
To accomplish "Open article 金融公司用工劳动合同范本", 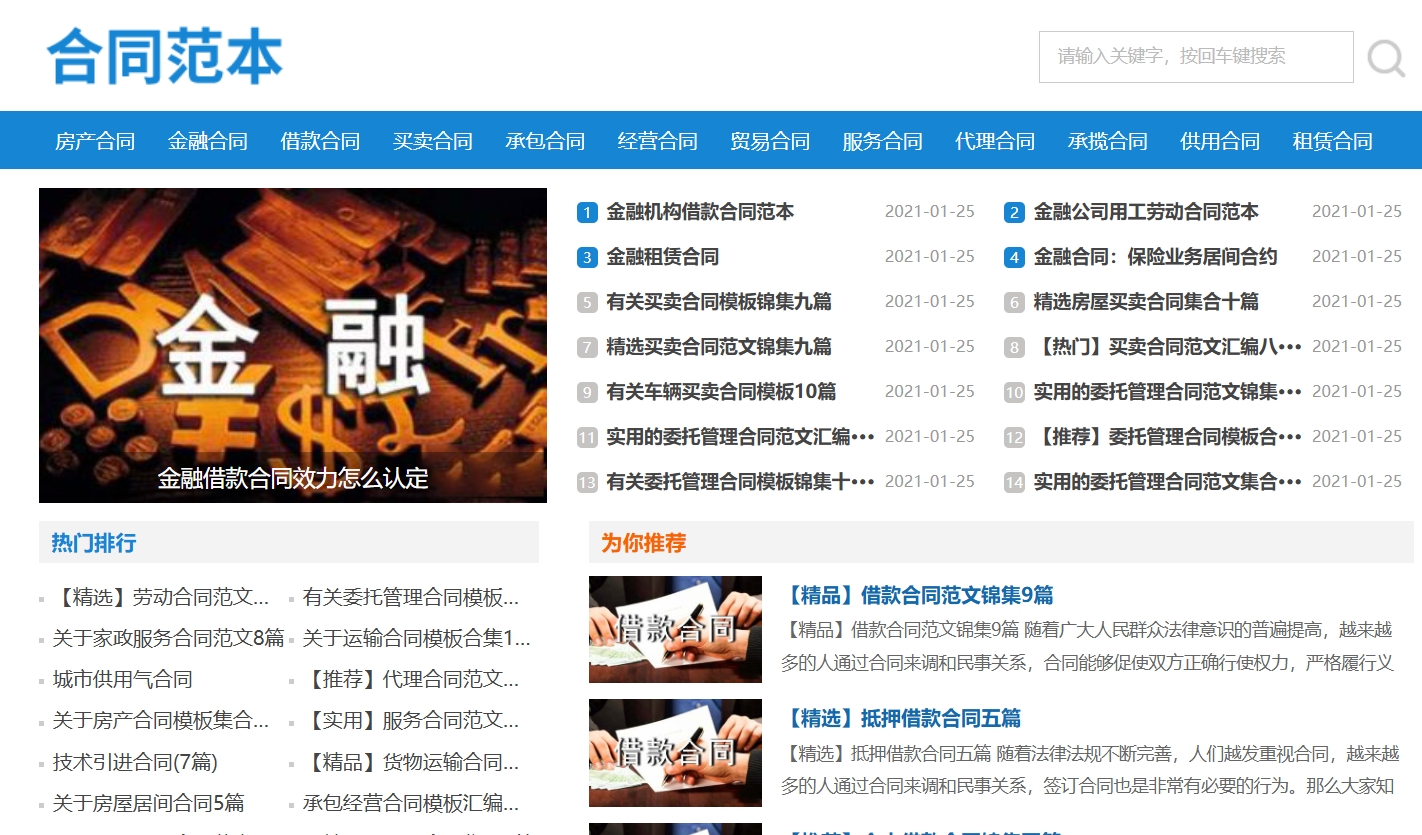I will pyautogui.click(x=1146, y=212).
